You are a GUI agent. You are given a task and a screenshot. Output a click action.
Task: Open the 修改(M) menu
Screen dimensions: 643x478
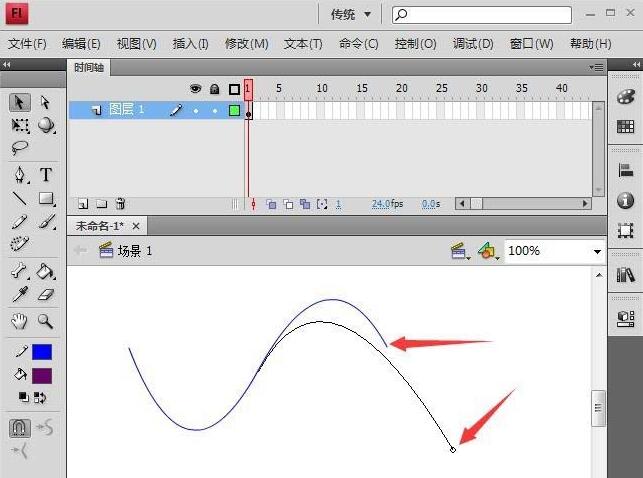click(x=246, y=44)
